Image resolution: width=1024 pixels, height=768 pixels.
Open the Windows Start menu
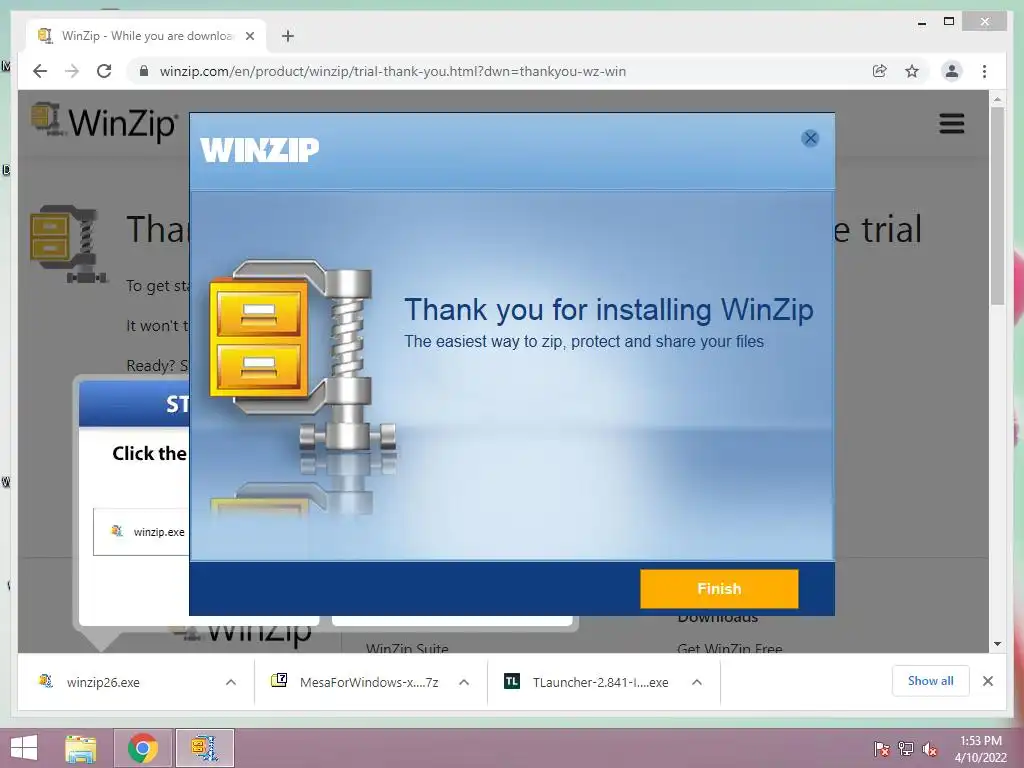(x=24, y=748)
